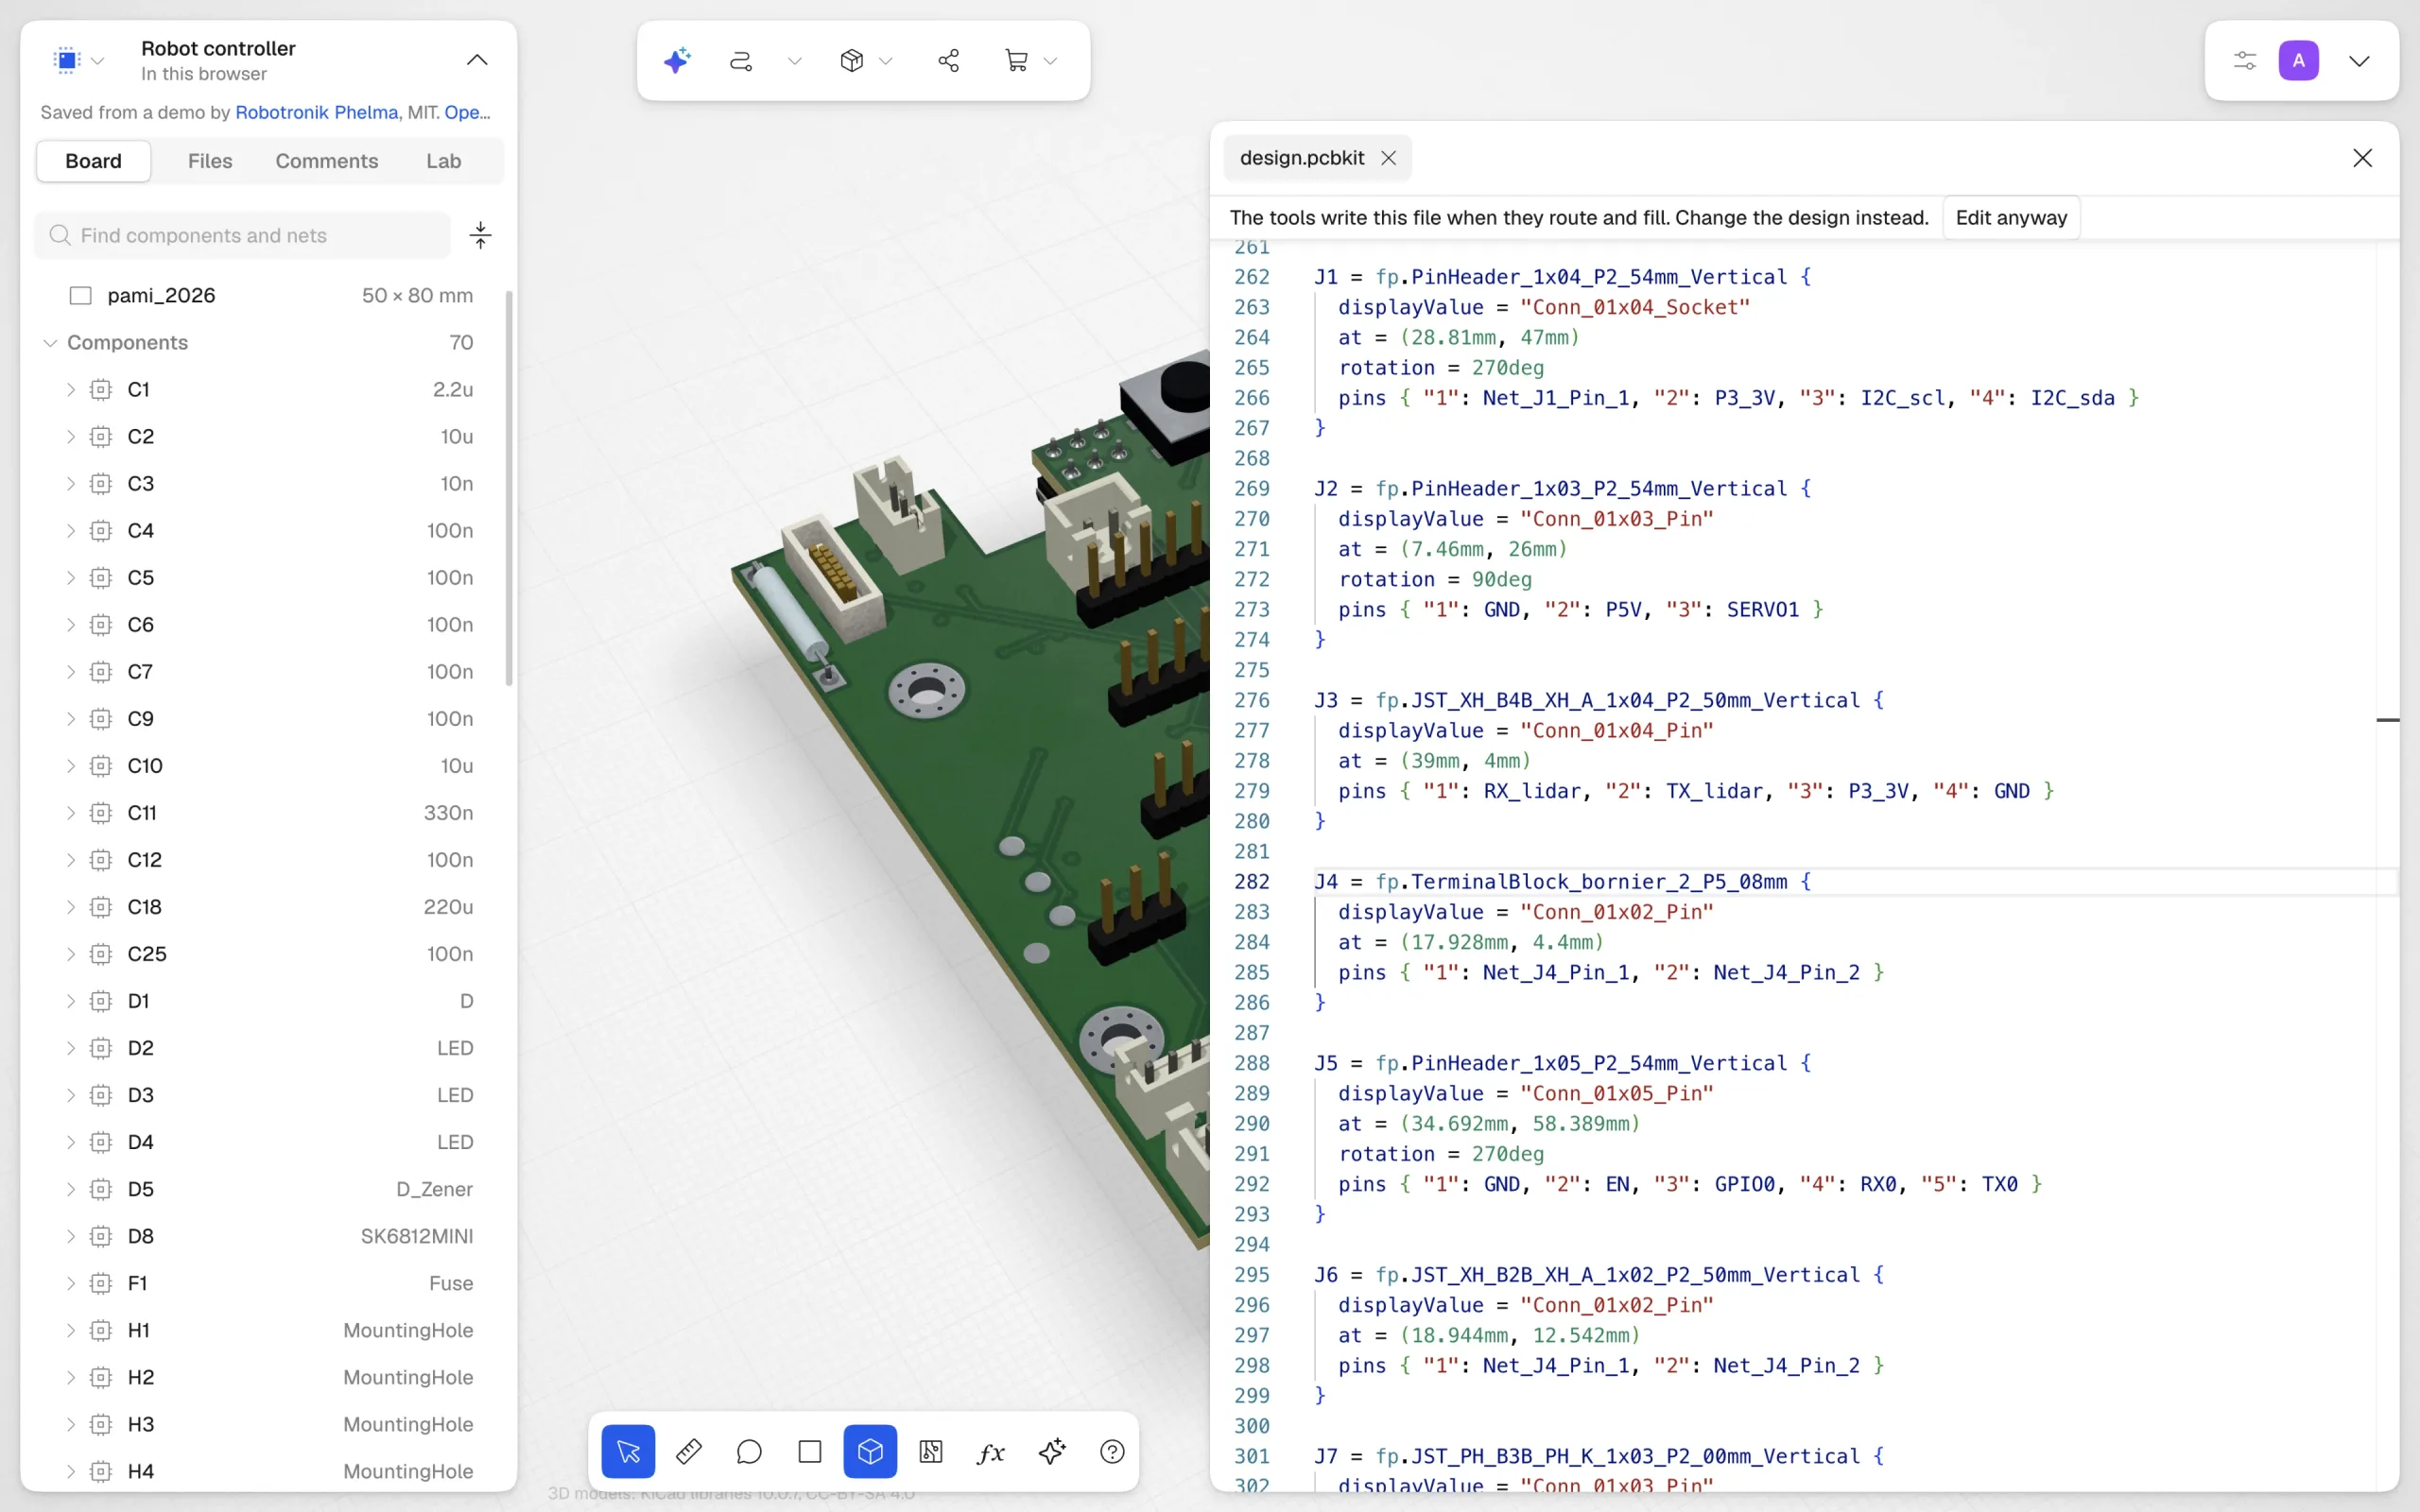Viewport: 2420px width, 1512px height.
Task: Switch to the Comments tab
Action: 327,161
